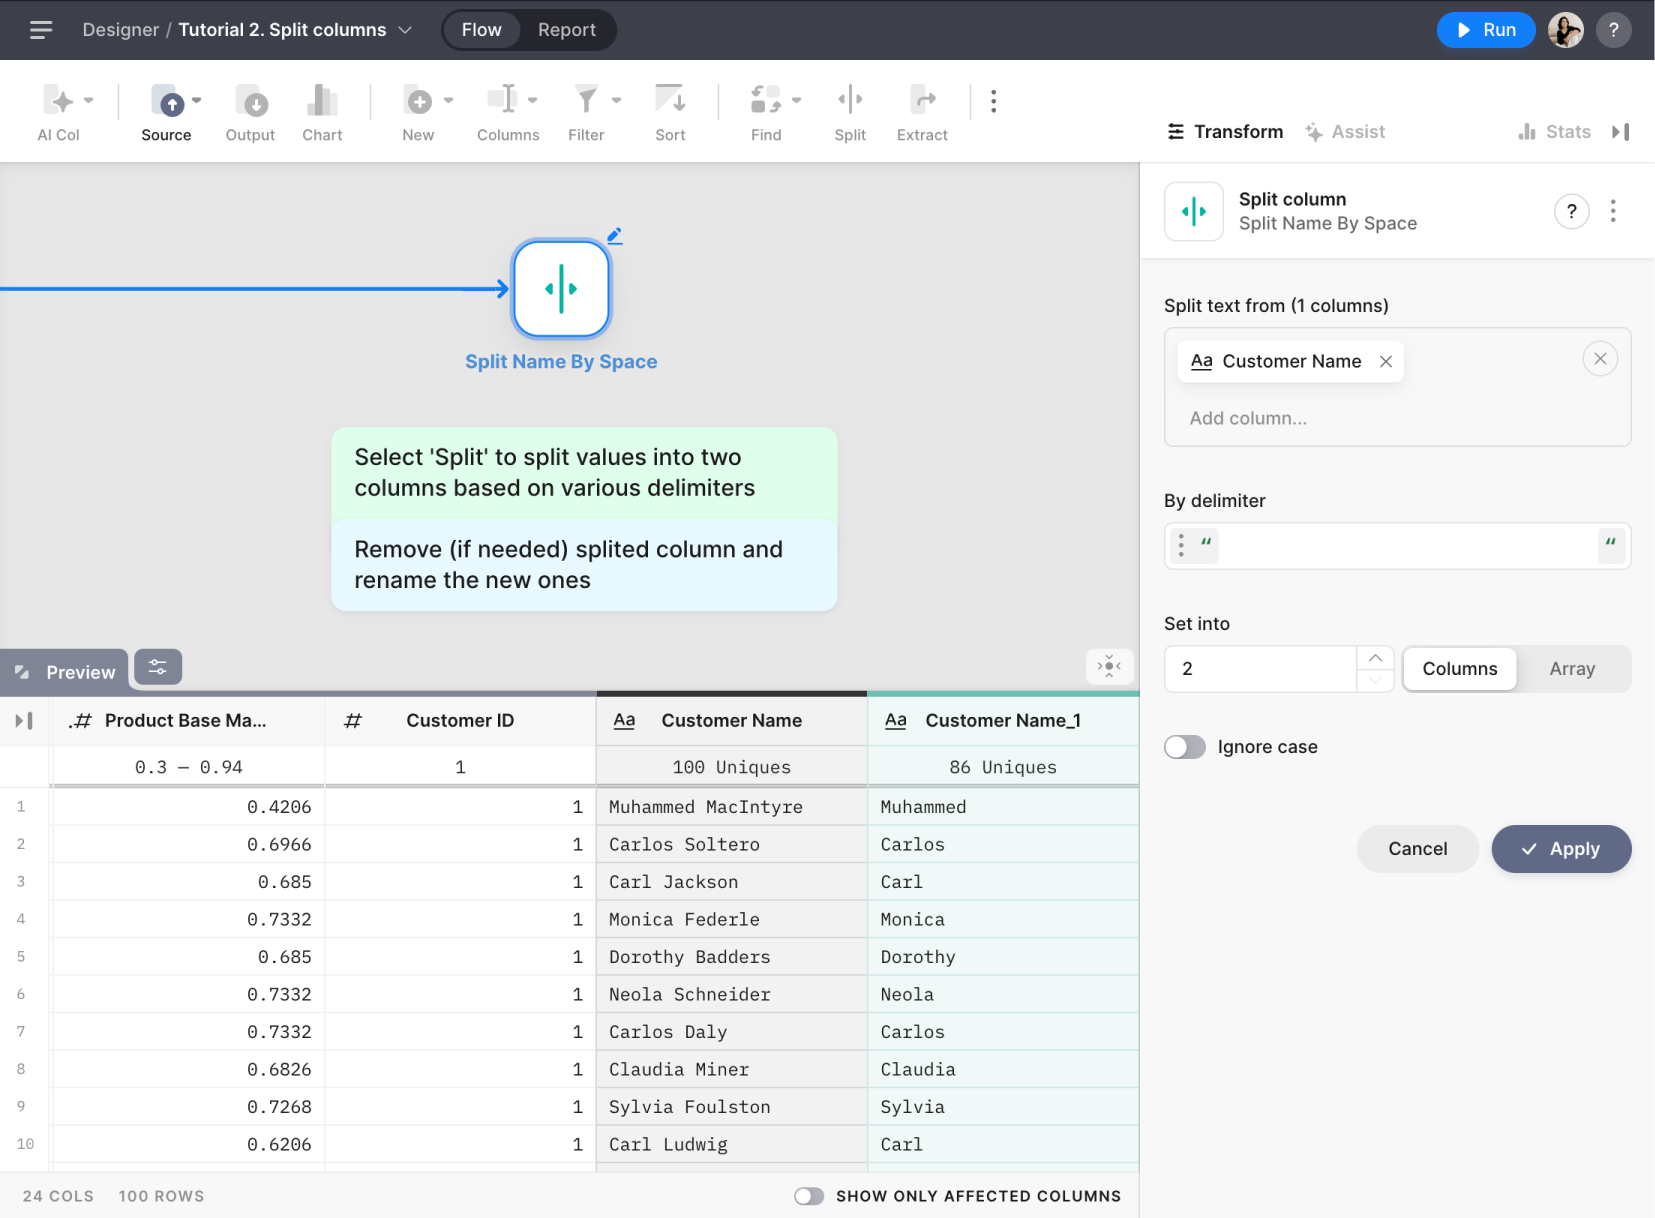The image size is (1655, 1218).
Task: Switch to the Report view tab
Action: pyautogui.click(x=566, y=30)
